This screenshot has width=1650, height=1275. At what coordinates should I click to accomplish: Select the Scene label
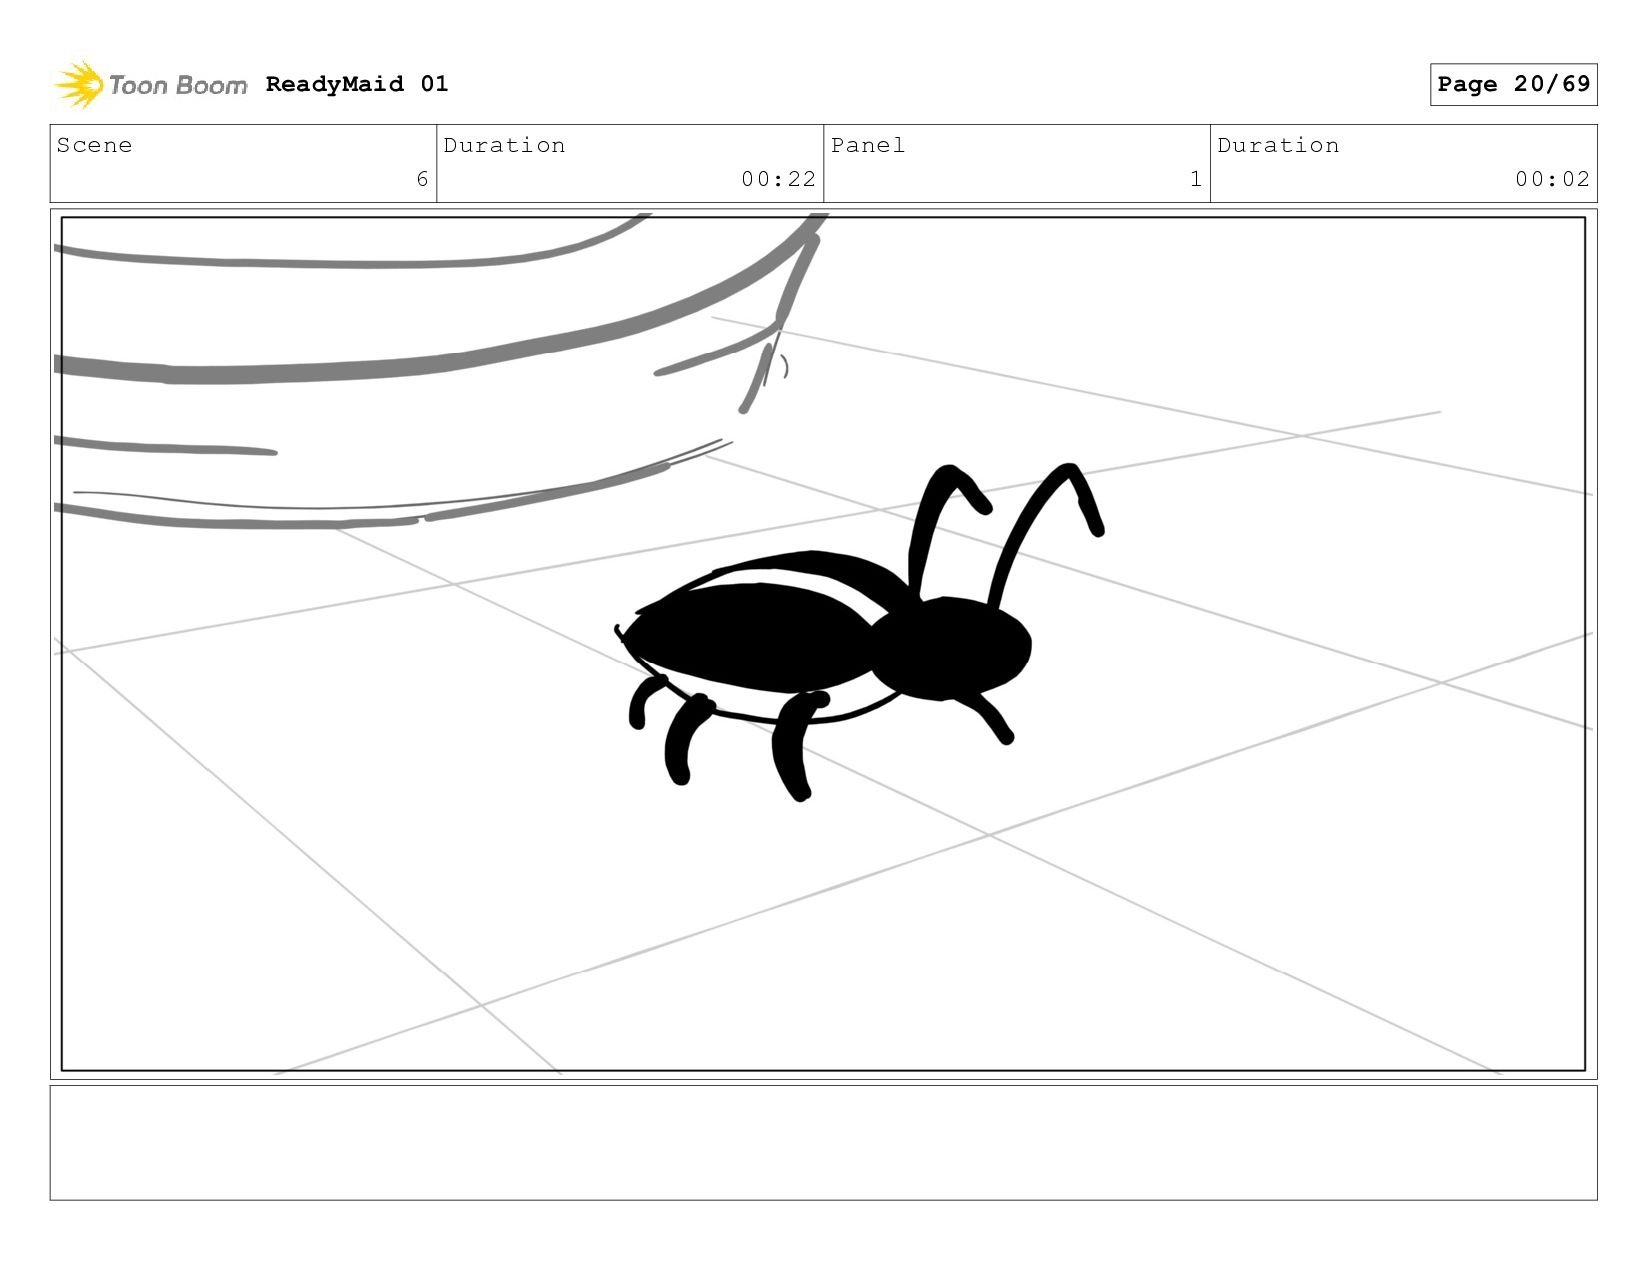pos(94,145)
